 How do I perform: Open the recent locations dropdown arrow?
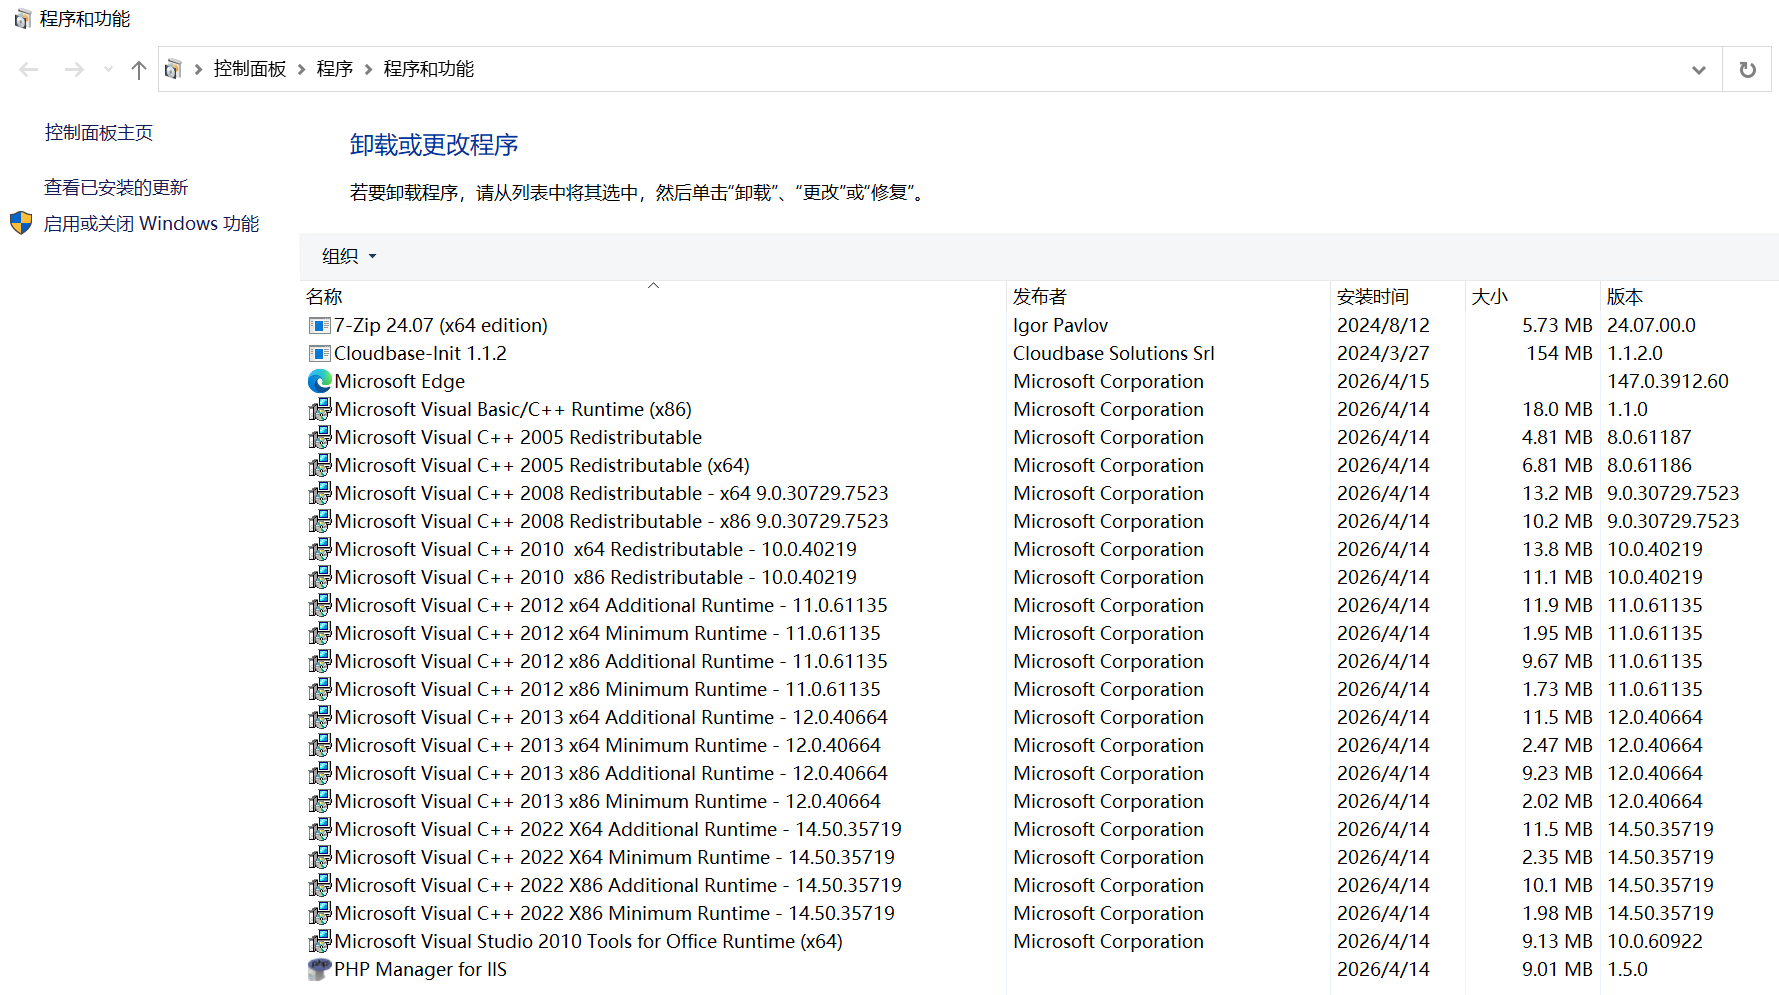(x=108, y=69)
